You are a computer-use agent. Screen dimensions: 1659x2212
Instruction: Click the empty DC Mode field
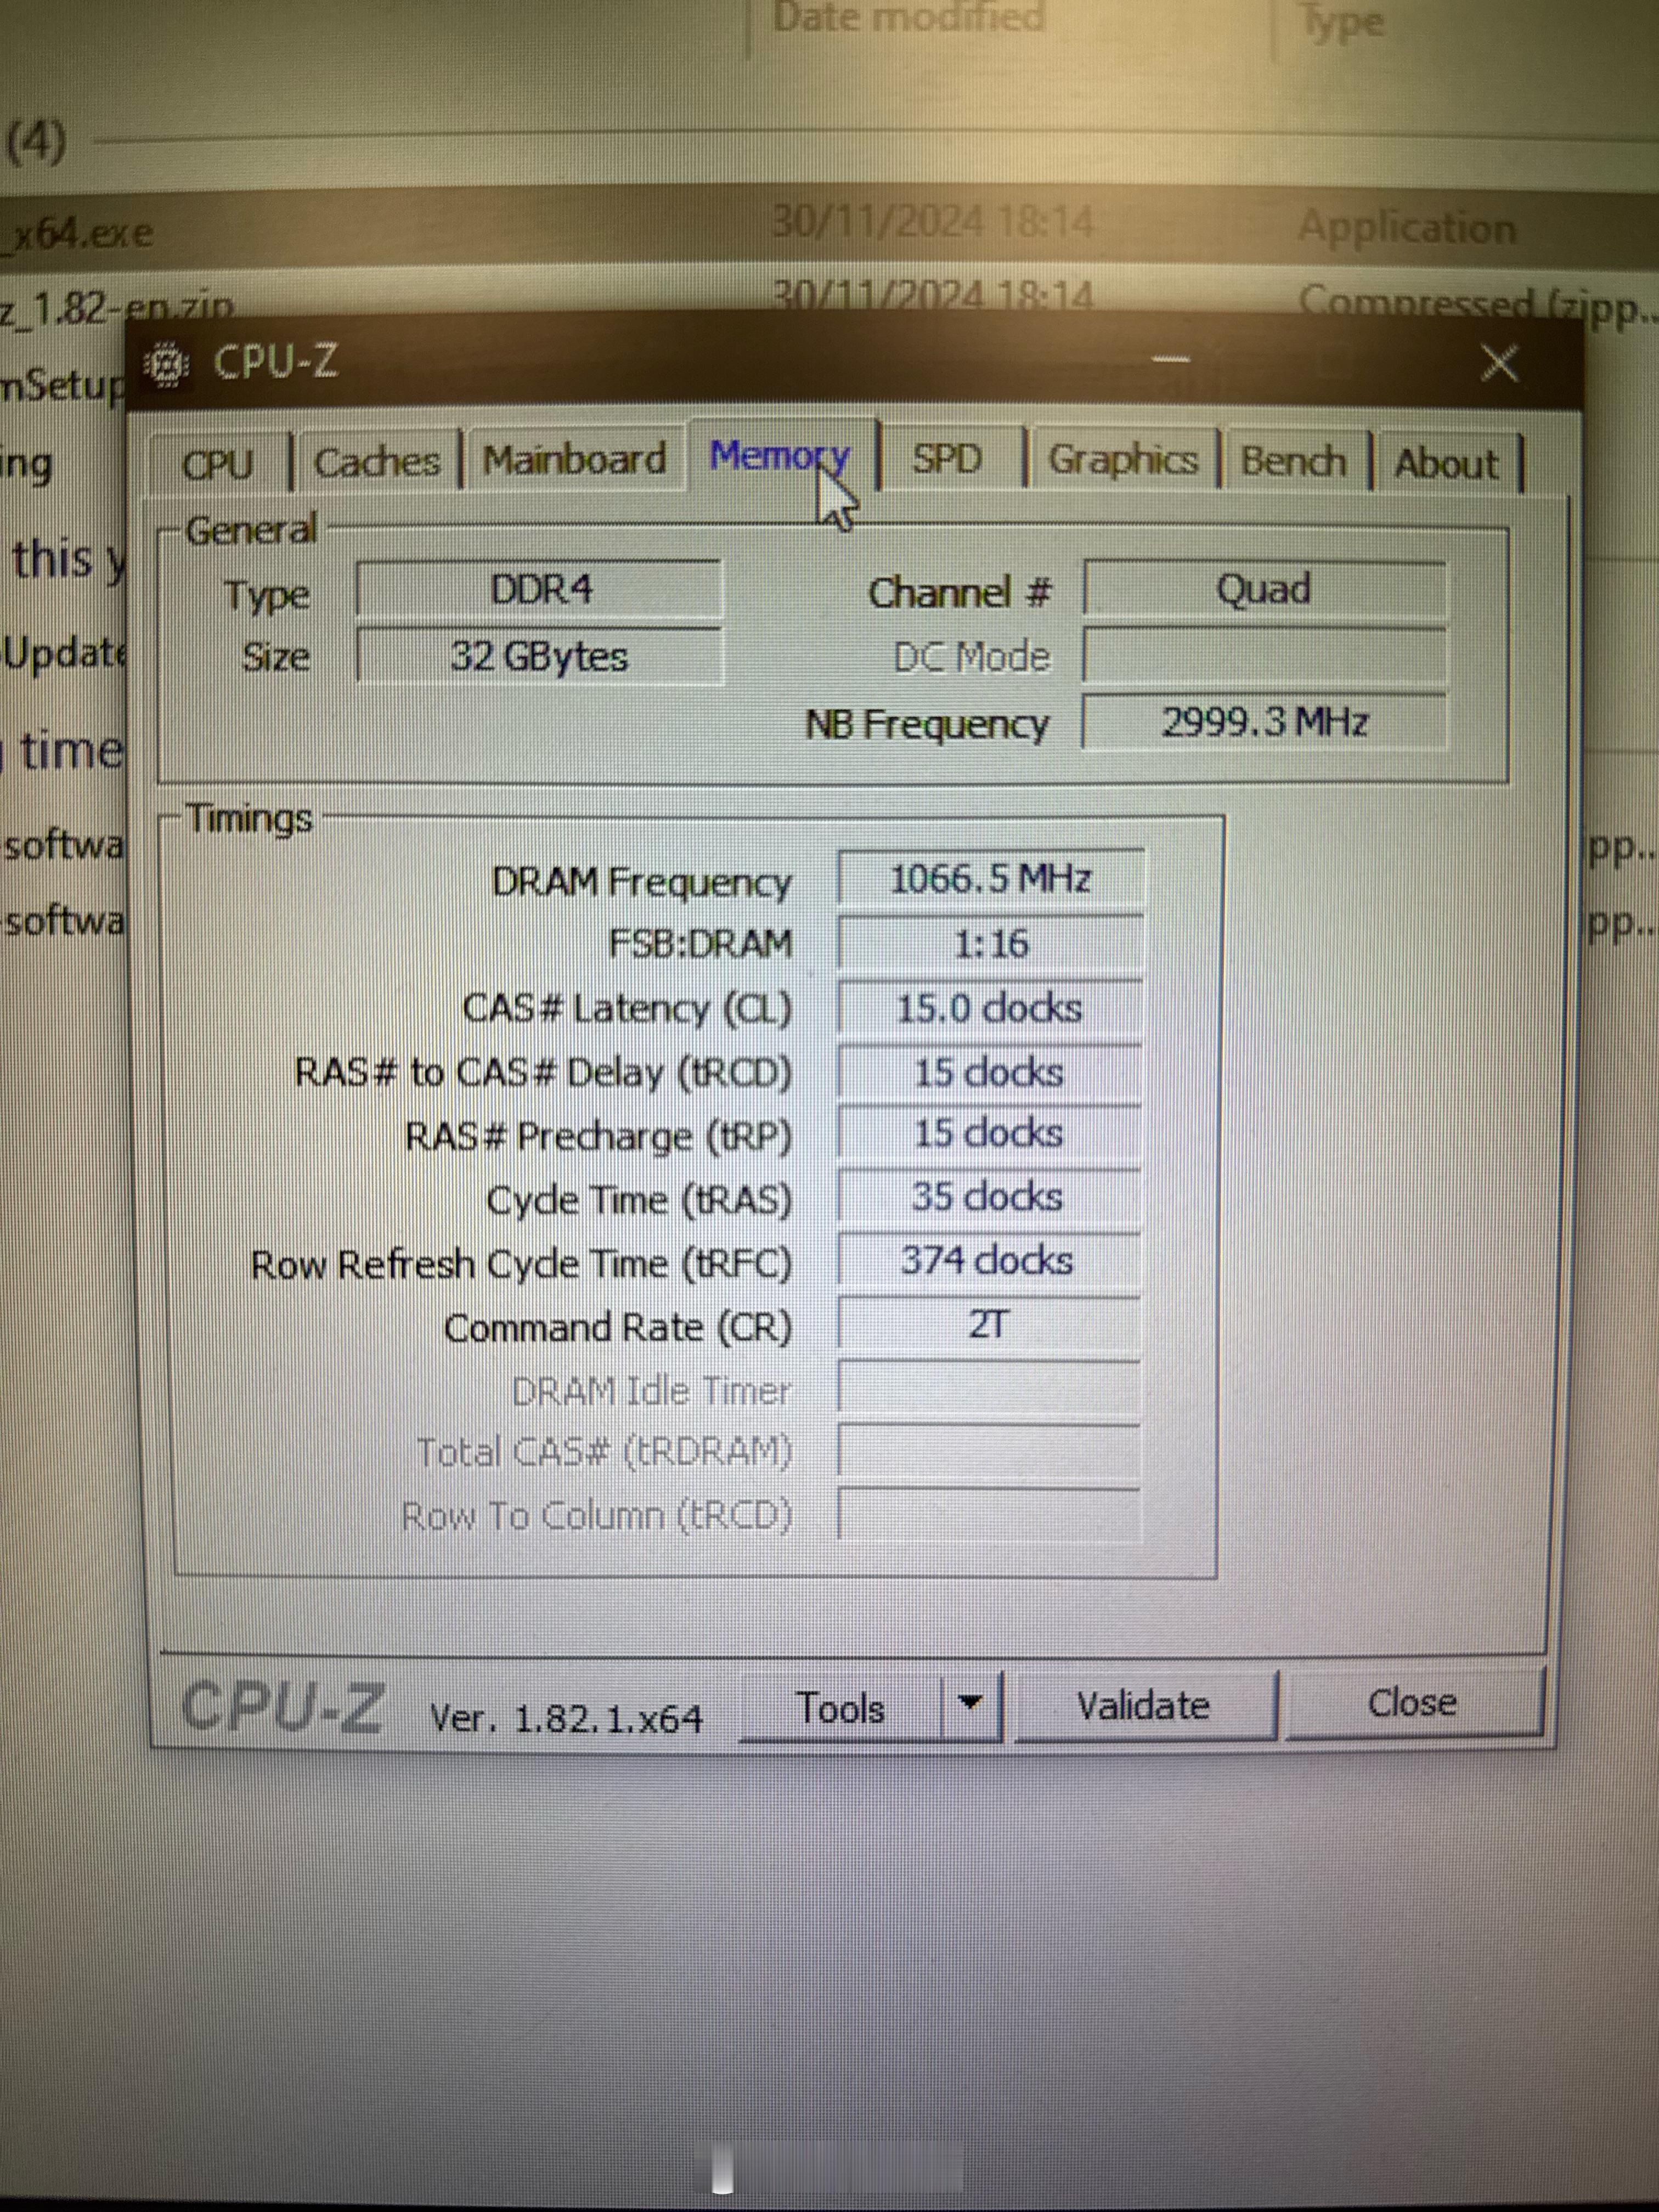click(1264, 657)
